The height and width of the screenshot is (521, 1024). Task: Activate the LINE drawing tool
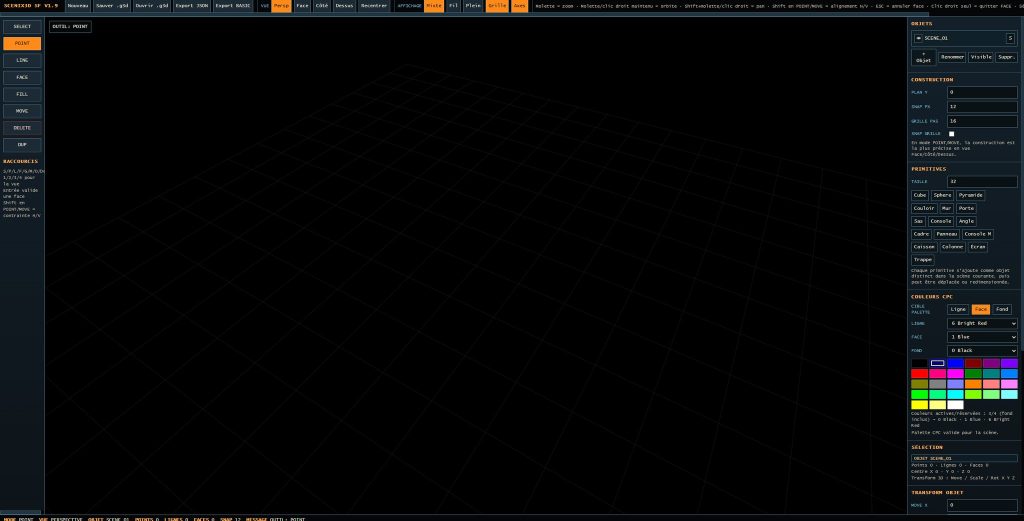[x=22, y=60]
